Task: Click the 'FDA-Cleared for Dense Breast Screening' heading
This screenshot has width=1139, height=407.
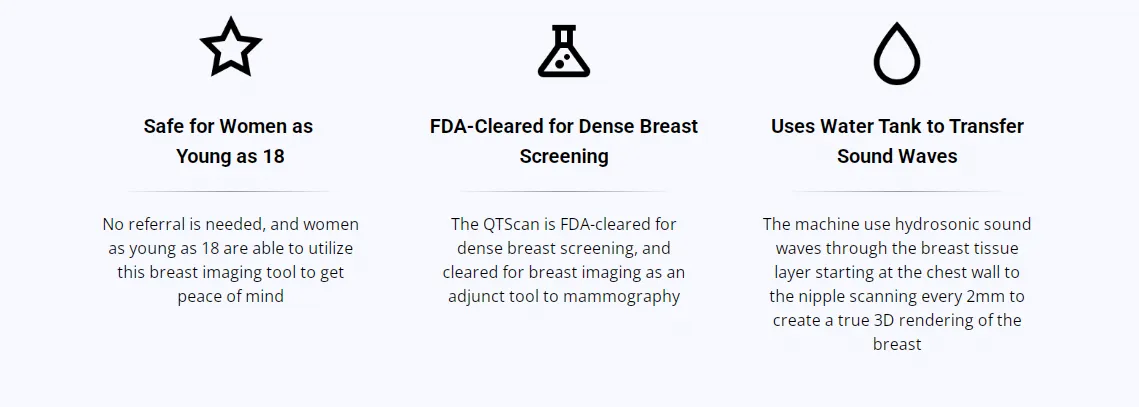Action: tap(564, 141)
